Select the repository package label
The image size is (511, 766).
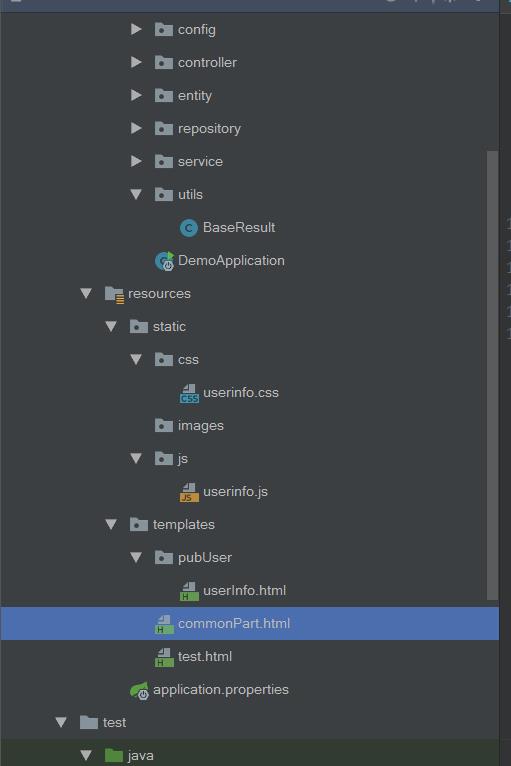(x=209, y=128)
